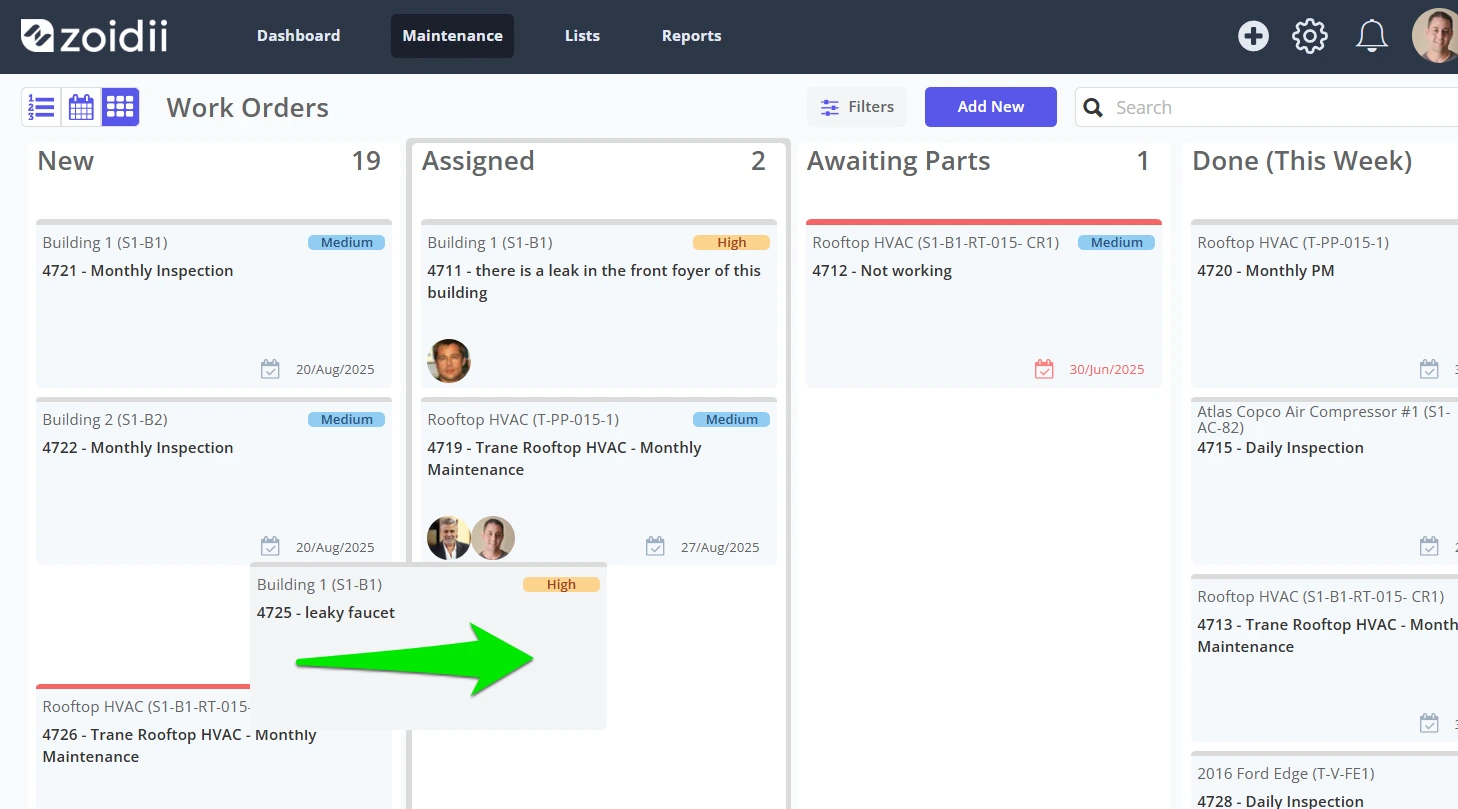The height and width of the screenshot is (809, 1458).
Task: Open work order 4728 - Daily Inspection
Action: click(x=1280, y=801)
